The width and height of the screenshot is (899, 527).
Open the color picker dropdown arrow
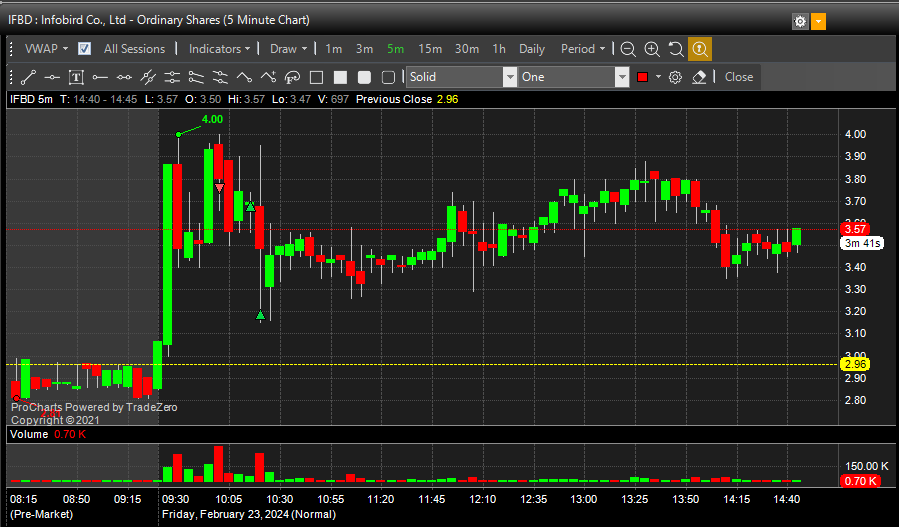[658, 77]
